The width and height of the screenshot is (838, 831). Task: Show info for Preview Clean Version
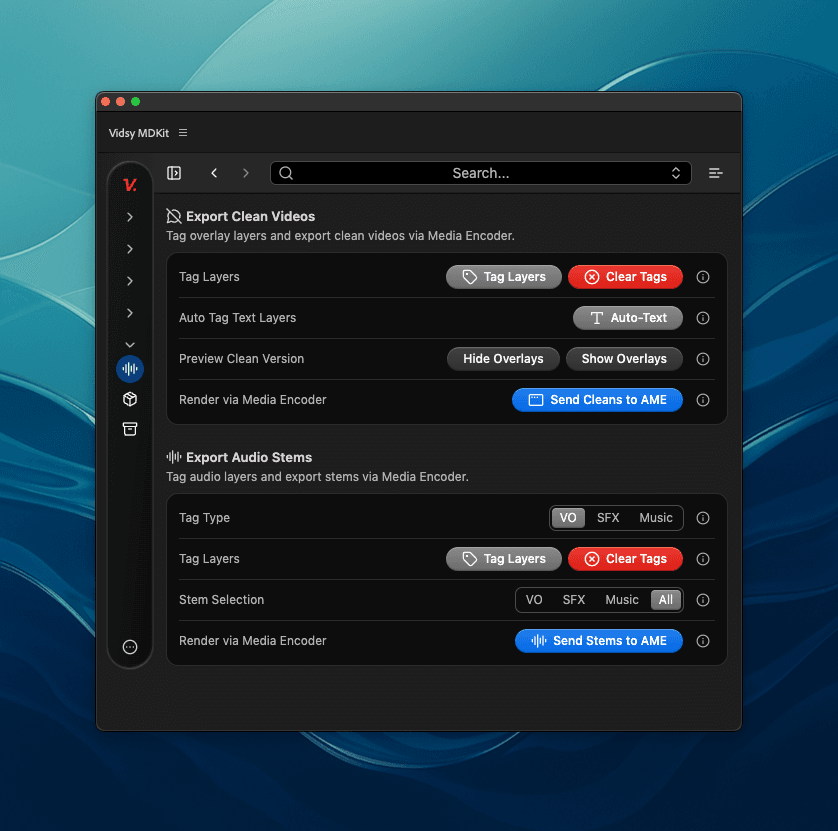click(x=703, y=359)
